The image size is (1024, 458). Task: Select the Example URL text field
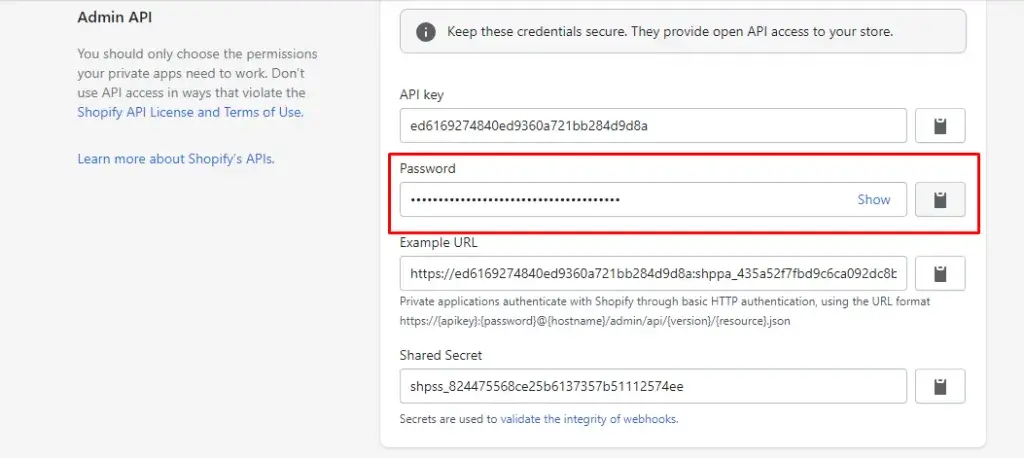coord(652,273)
